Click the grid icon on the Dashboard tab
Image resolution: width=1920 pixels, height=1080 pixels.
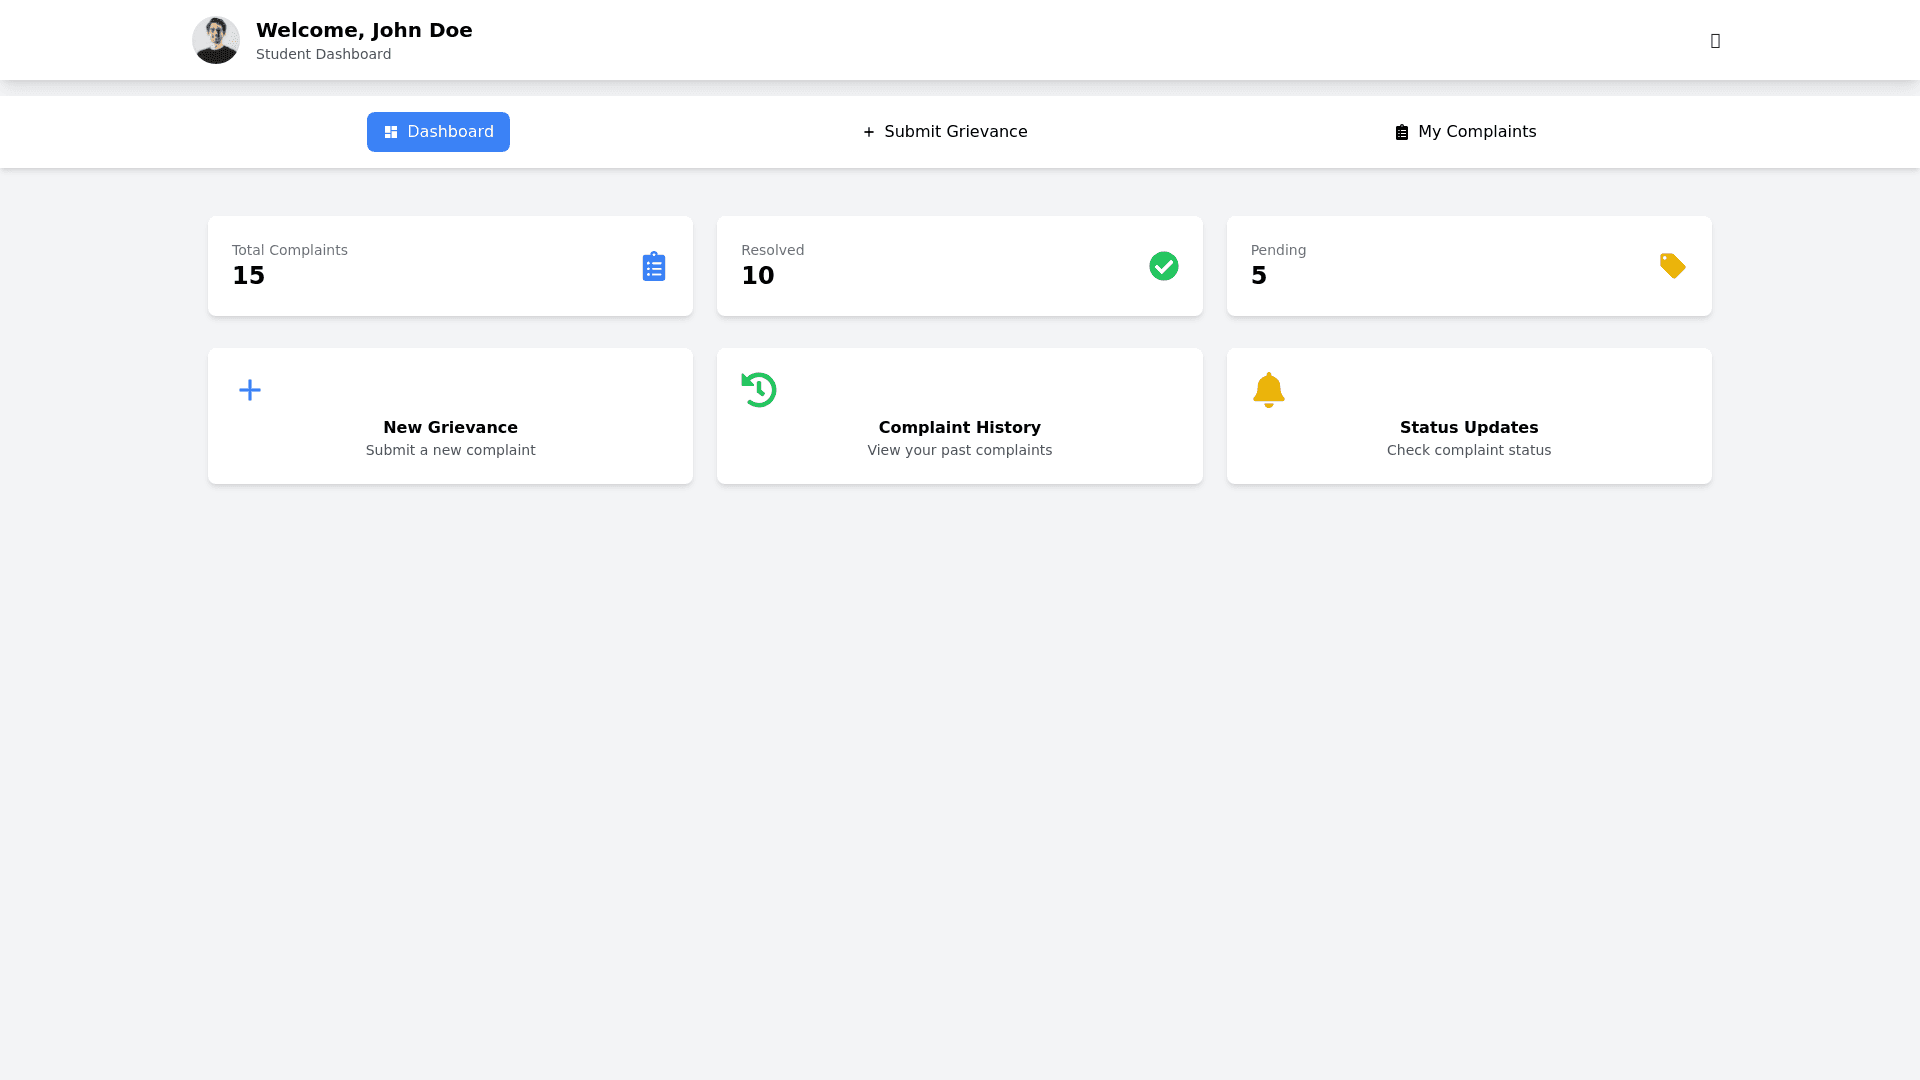(x=391, y=132)
